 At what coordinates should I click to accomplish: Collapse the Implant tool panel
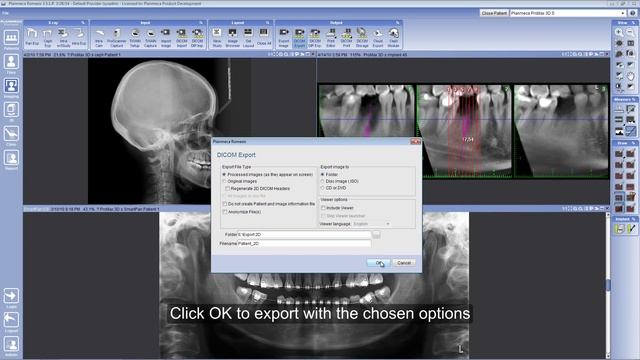[x=633, y=219]
